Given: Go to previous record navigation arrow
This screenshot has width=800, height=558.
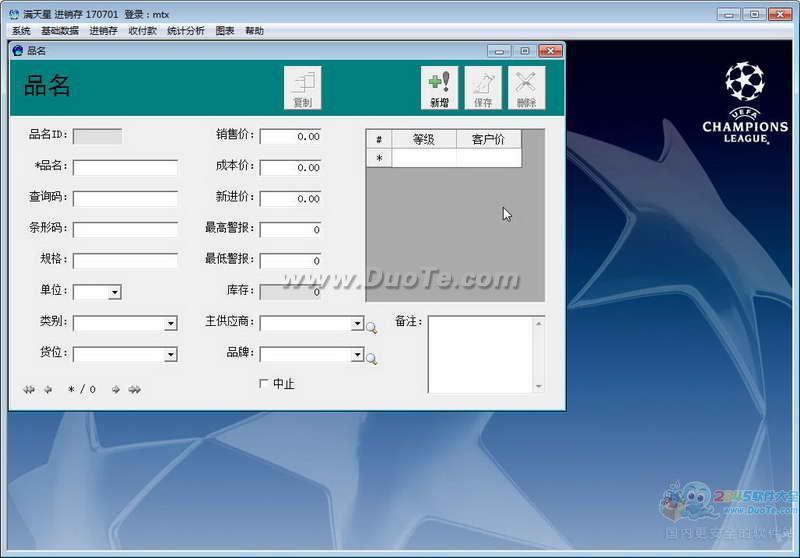Looking at the screenshot, I should [48, 390].
